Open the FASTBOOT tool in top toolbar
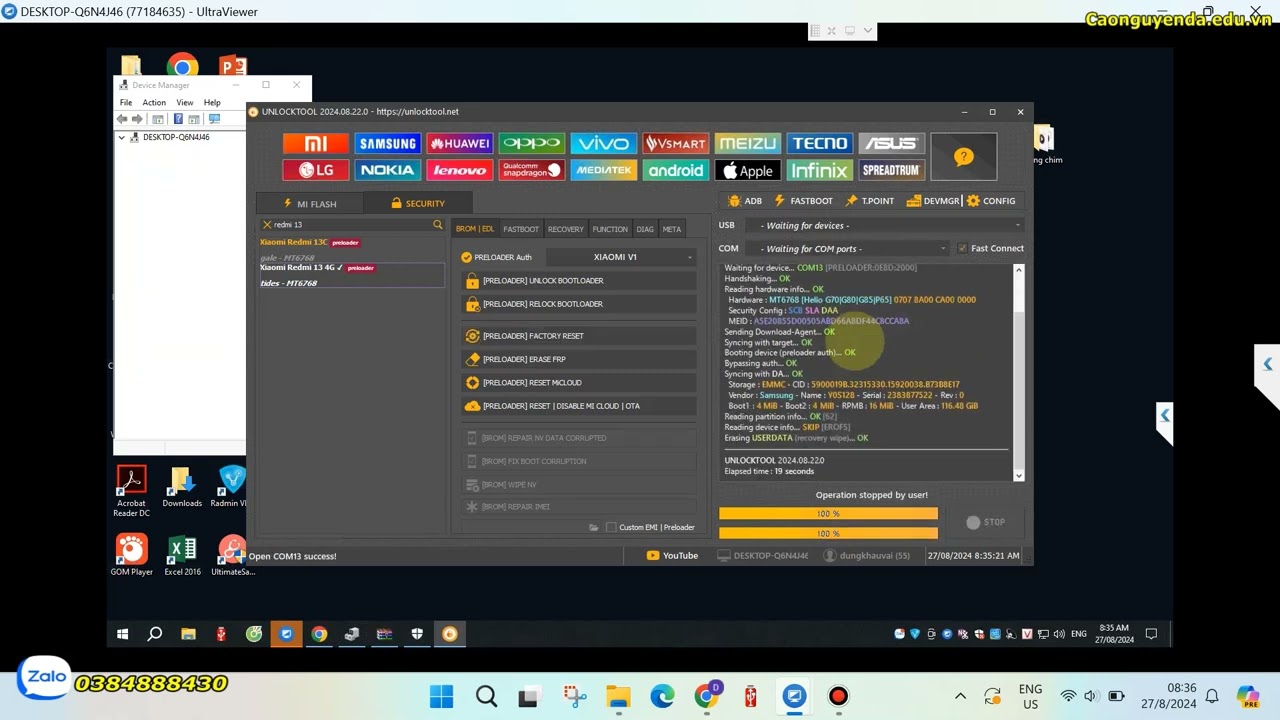 [x=803, y=201]
